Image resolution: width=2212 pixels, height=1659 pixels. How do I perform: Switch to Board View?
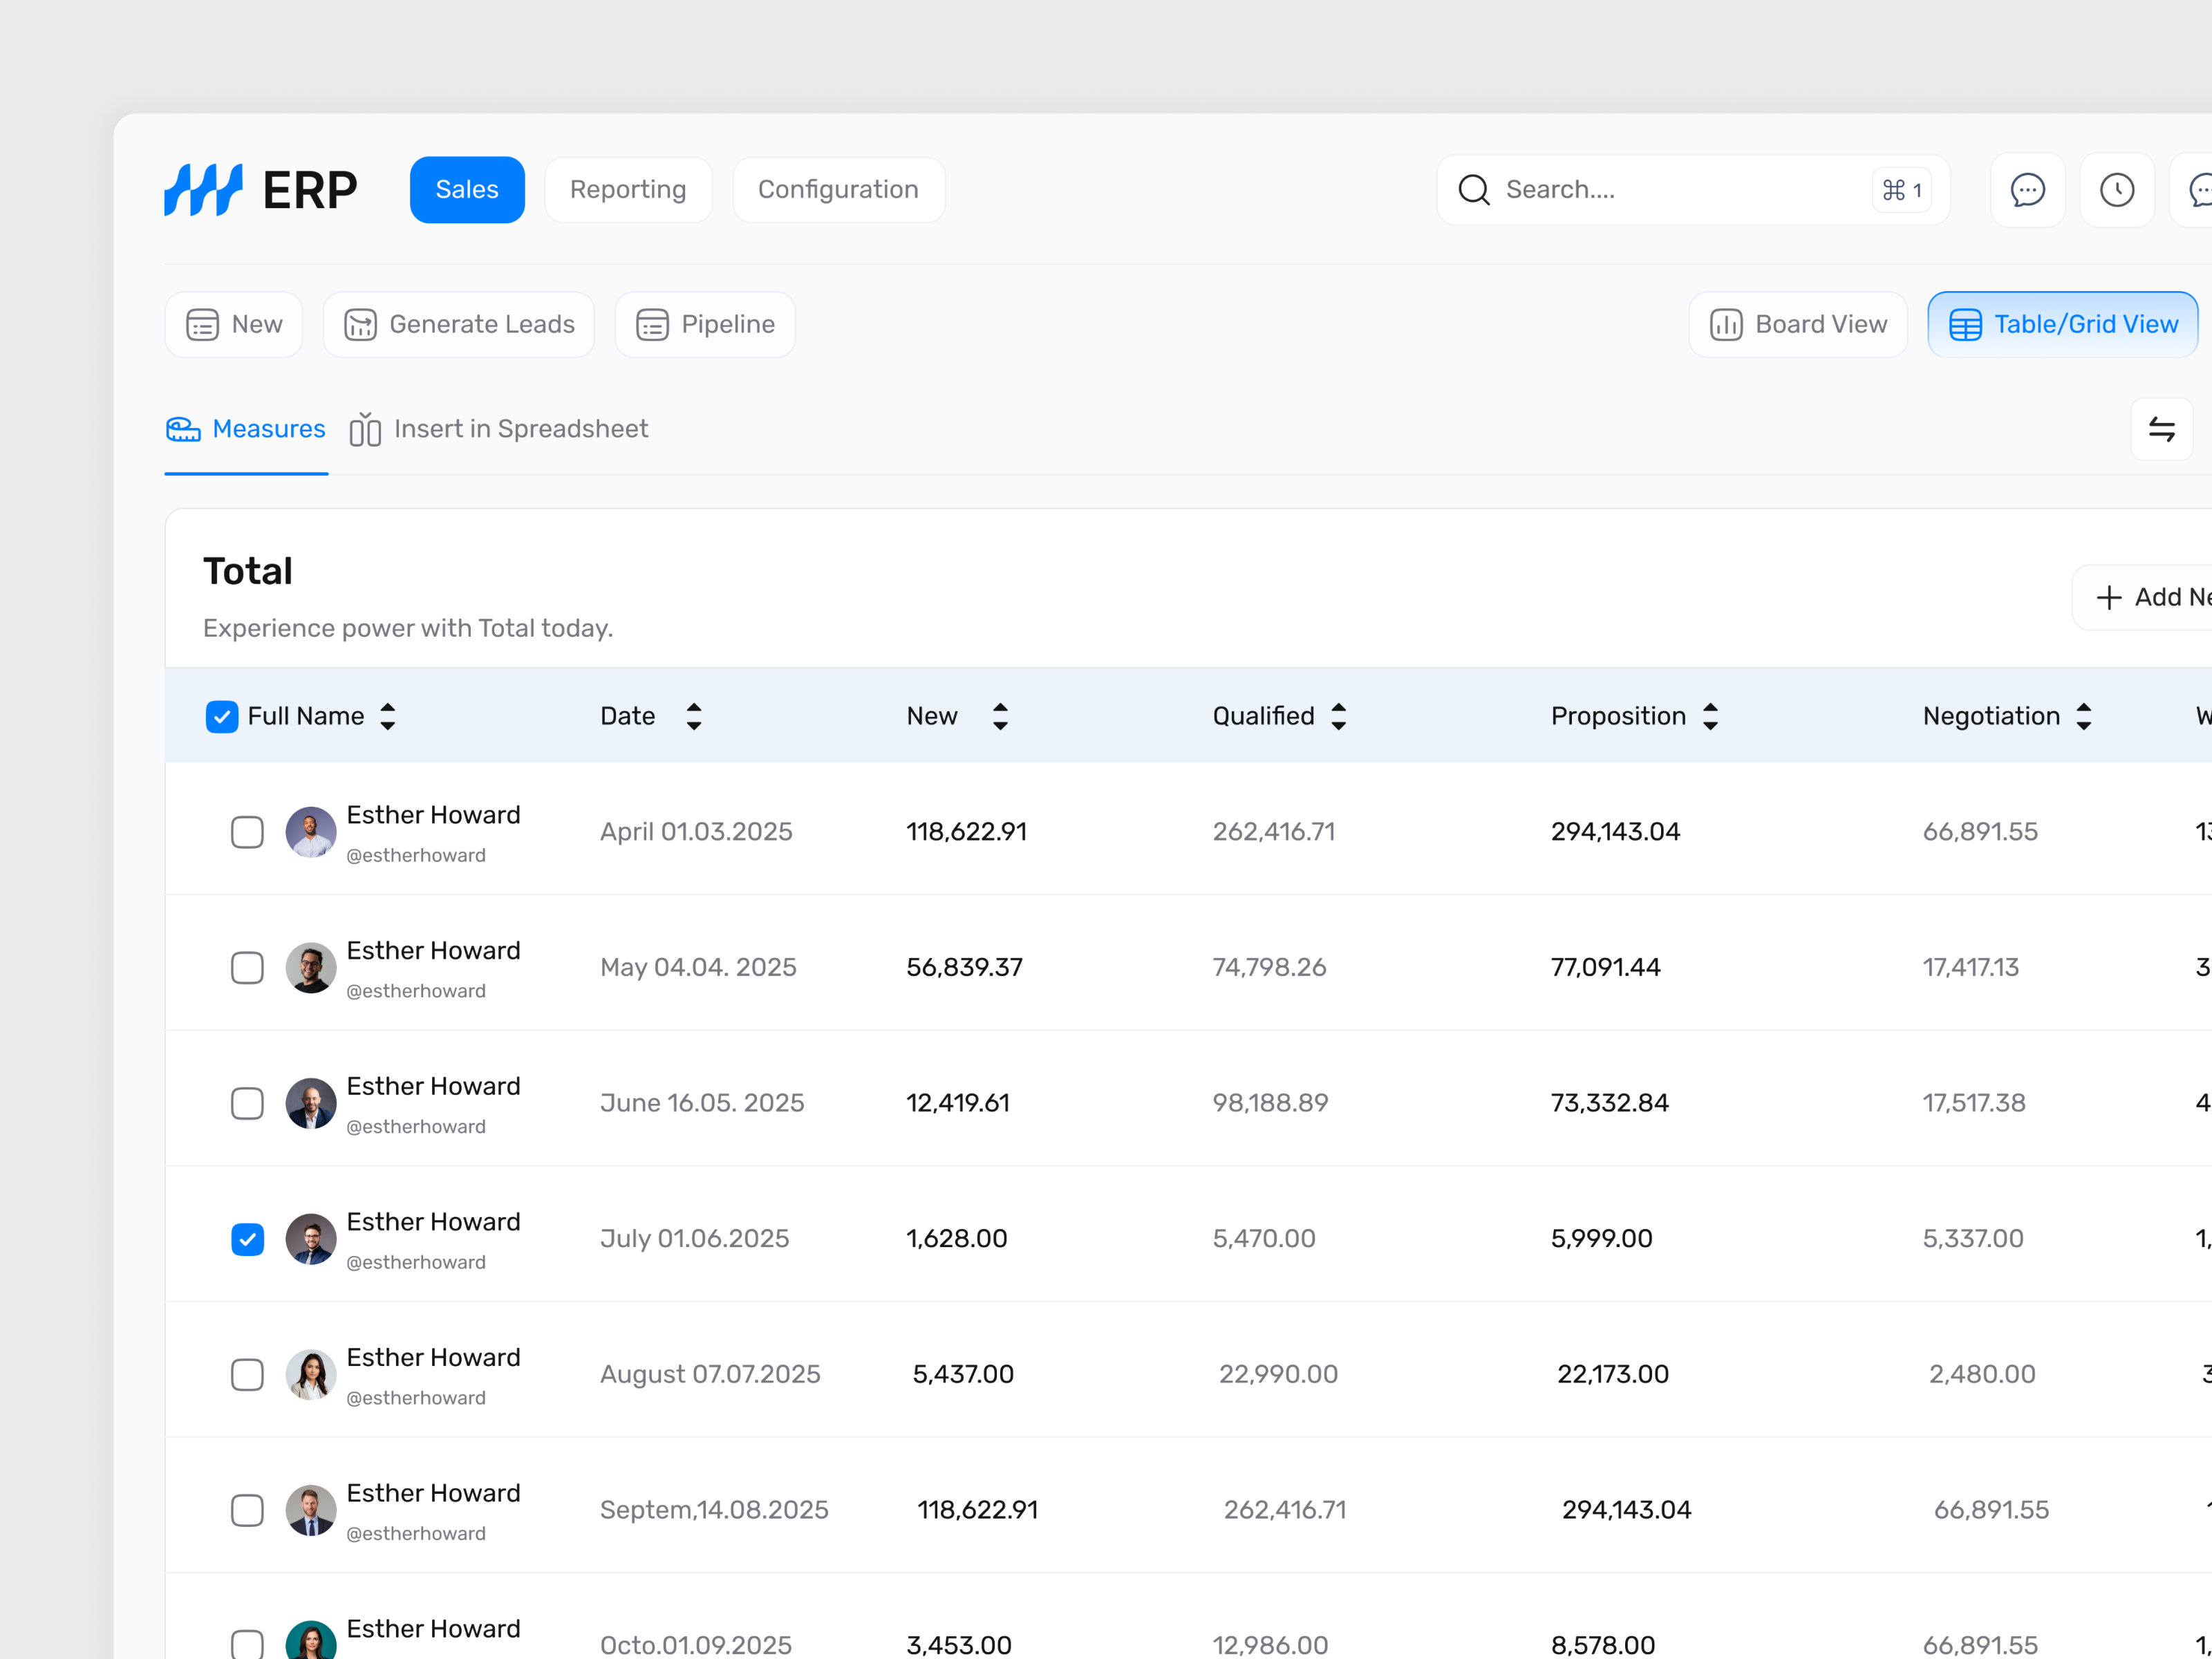1797,324
